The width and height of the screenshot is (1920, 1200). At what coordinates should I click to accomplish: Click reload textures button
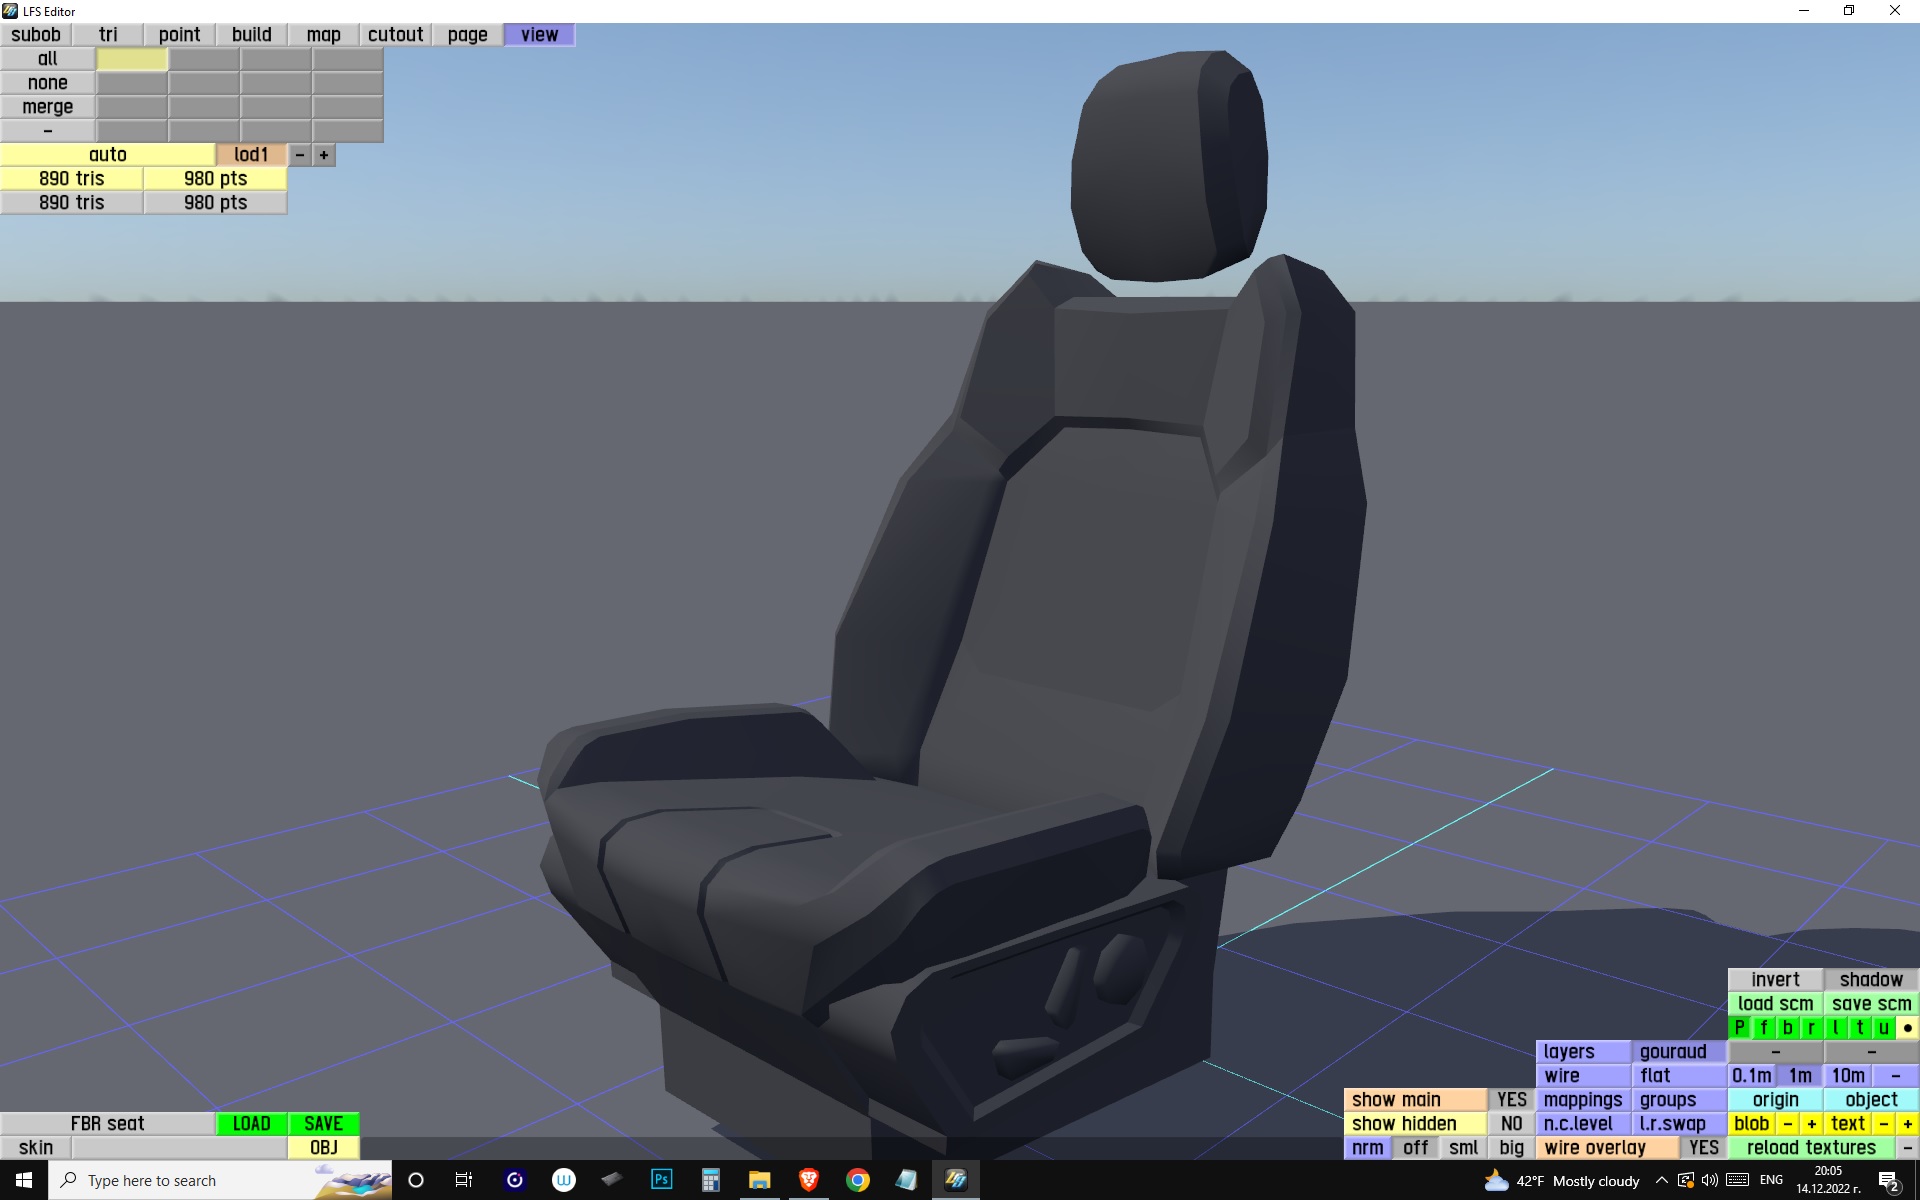tap(1811, 1147)
